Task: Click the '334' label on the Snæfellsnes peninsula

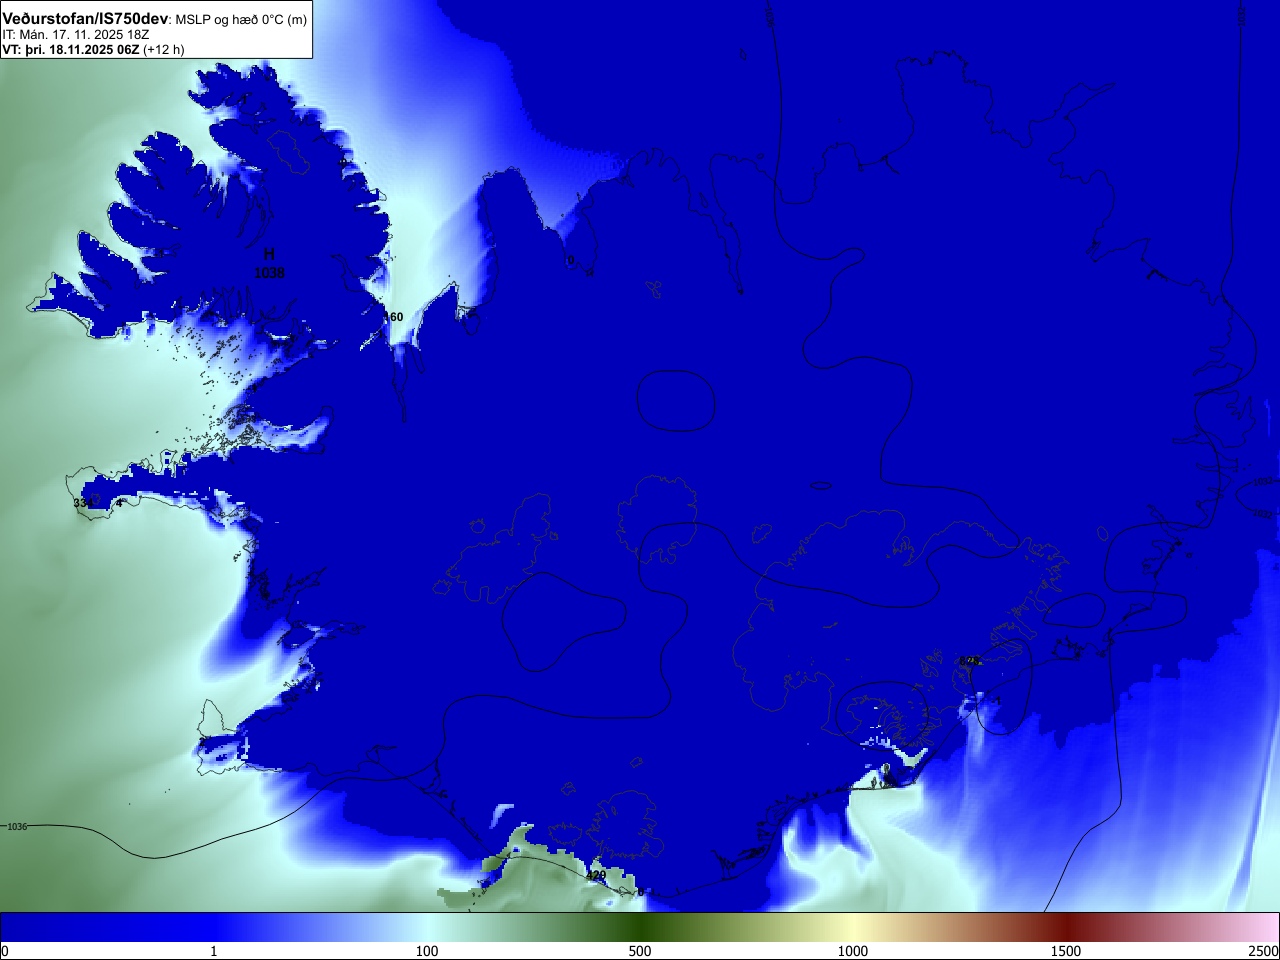Action: [83, 503]
